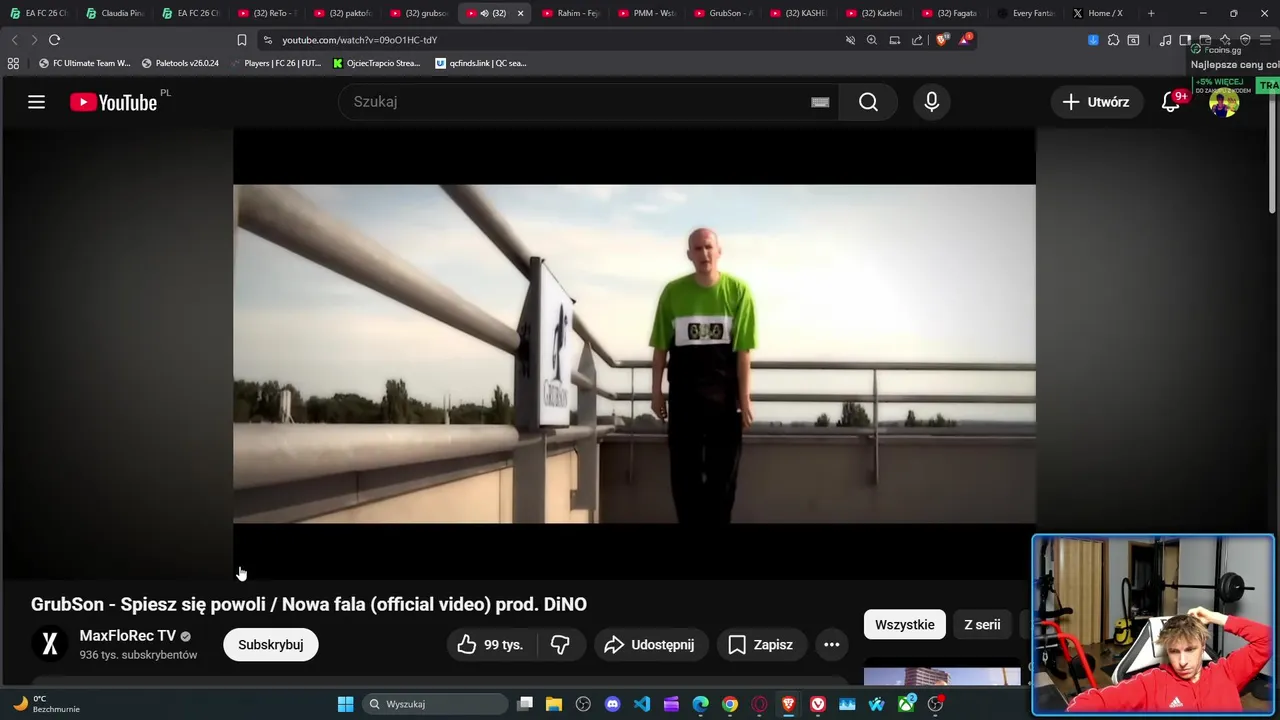This screenshot has width=1280, height=720.
Task: Open Google Chrome from the taskbar
Action: coord(730,704)
